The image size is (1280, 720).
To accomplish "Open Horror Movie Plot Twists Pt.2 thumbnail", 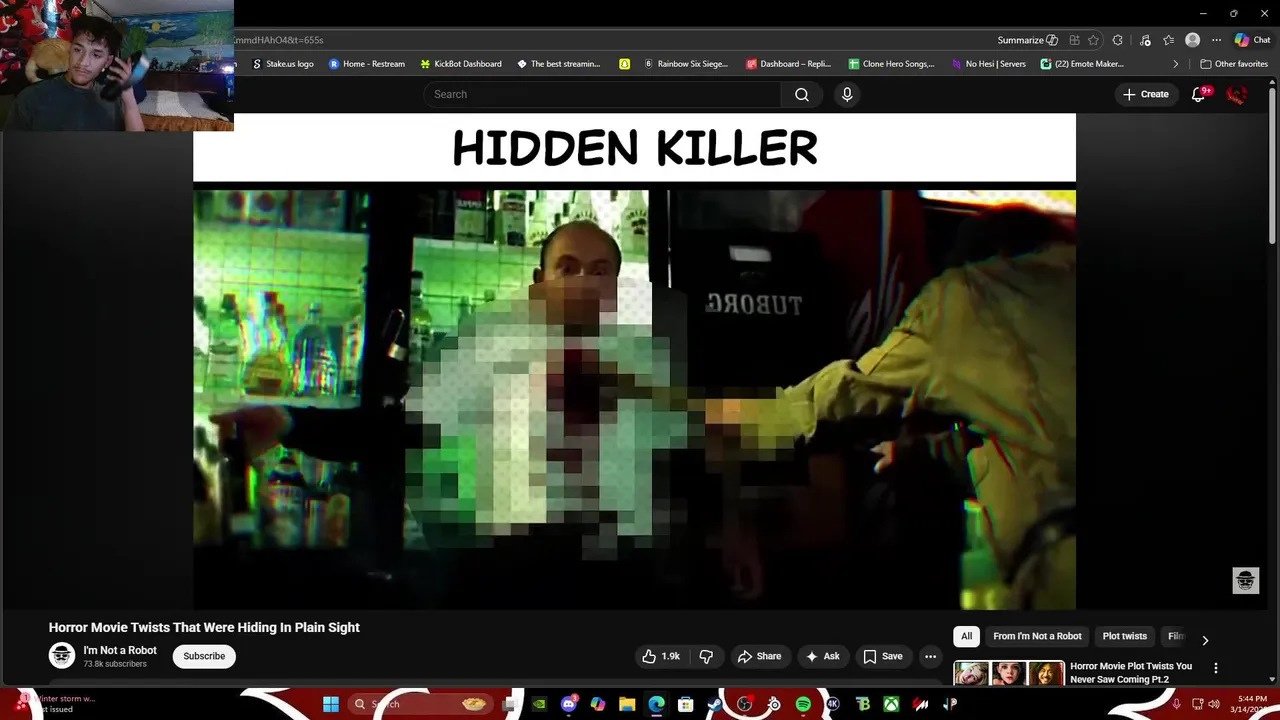I will 1009,673.
